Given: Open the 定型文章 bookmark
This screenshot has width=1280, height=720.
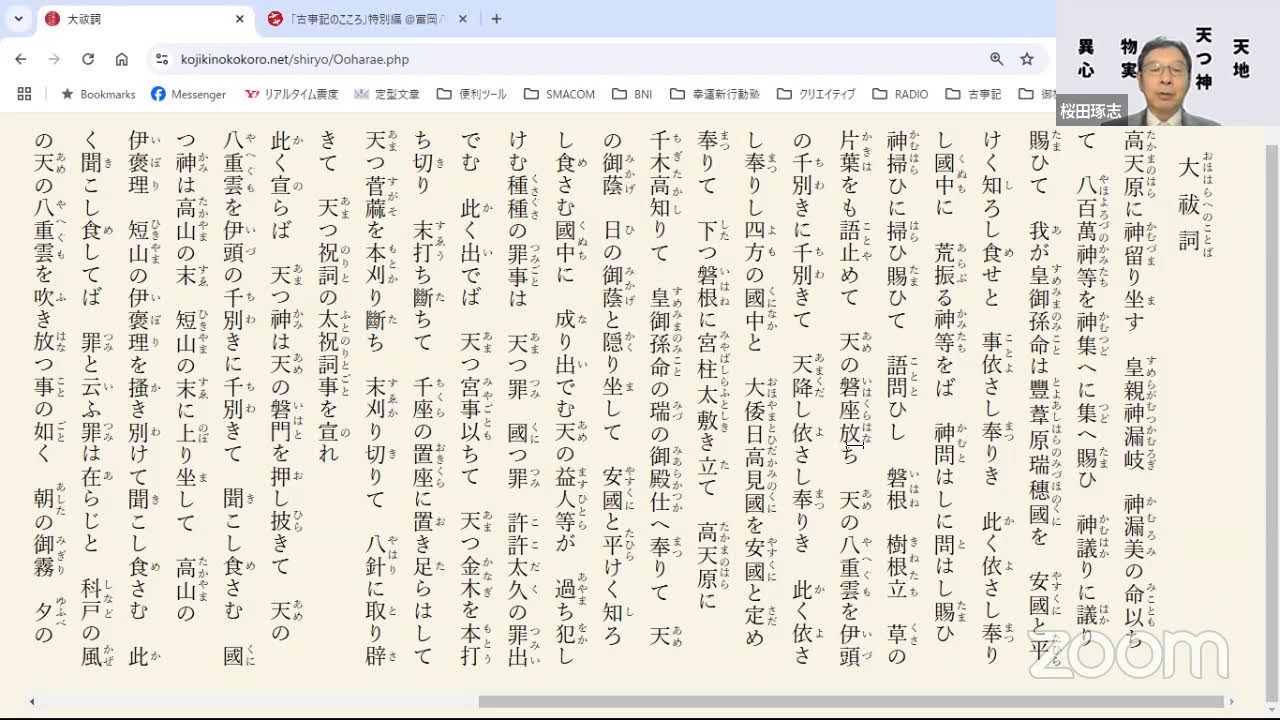Looking at the screenshot, I should click(386, 94).
